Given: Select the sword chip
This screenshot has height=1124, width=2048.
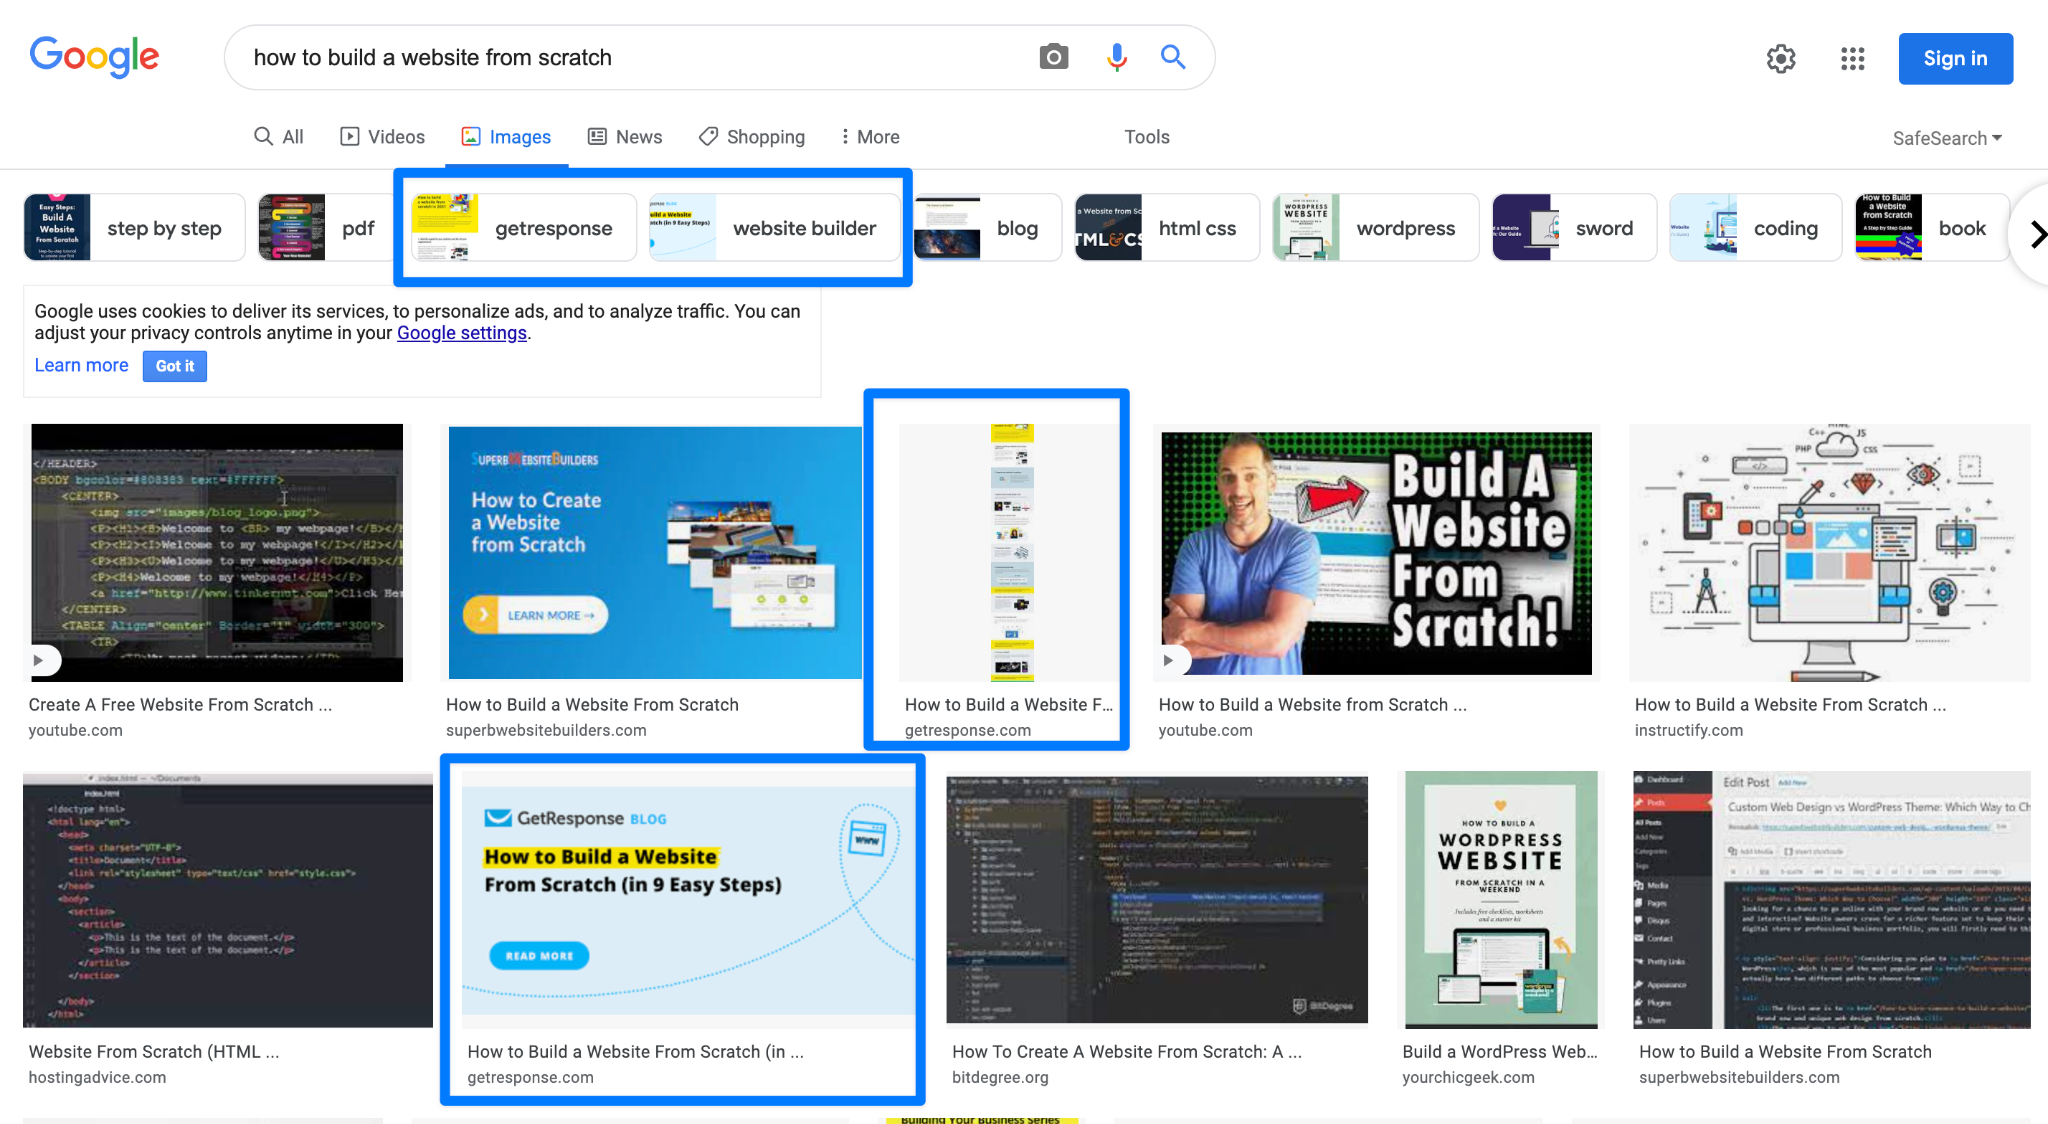Looking at the screenshot, I should pyautogui.click(x=1574, y=228).
